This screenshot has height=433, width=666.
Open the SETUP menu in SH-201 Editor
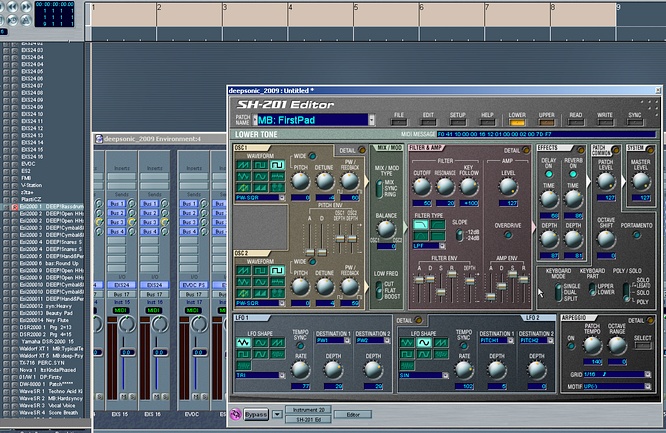click(458, 122)
